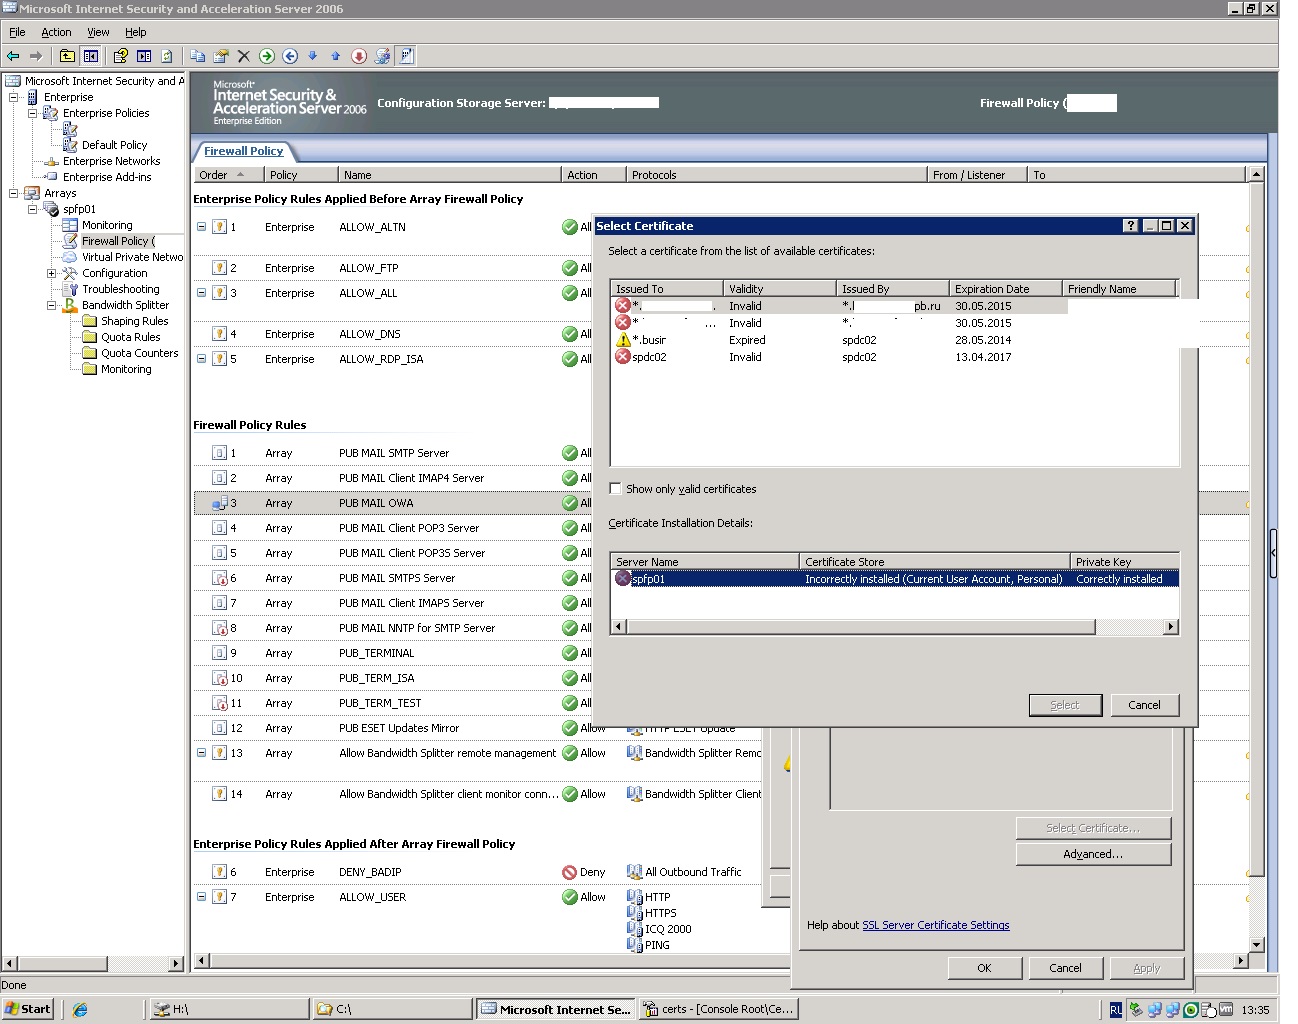Open the View menu
The height and width of the screenshot is (1024, 1298).
tap(98, 32)
